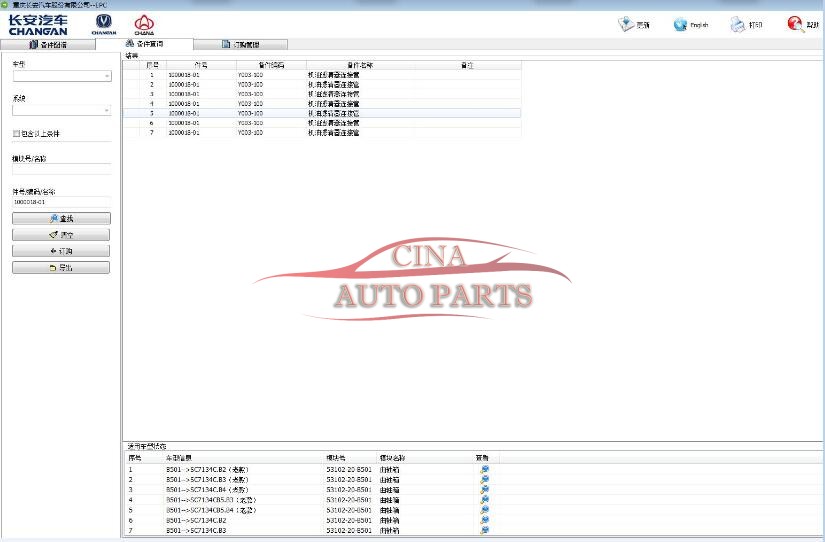The image size is (825, 542).
Task: Click view icon for row 1 B501 SC7134C.B2
Action: tap(485, 468)
